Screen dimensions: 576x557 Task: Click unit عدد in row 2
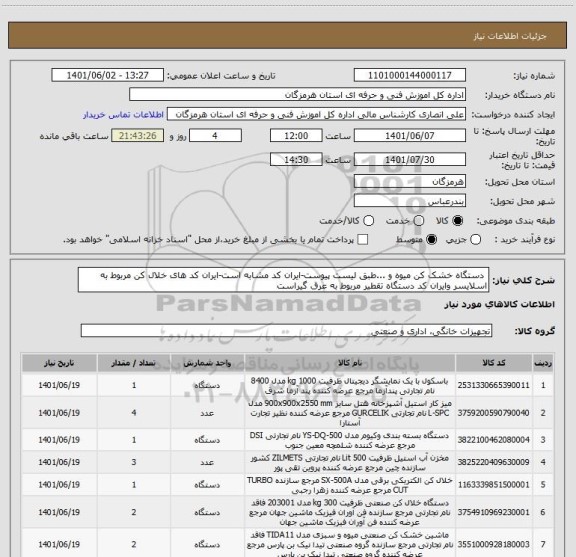click(207, 413)
